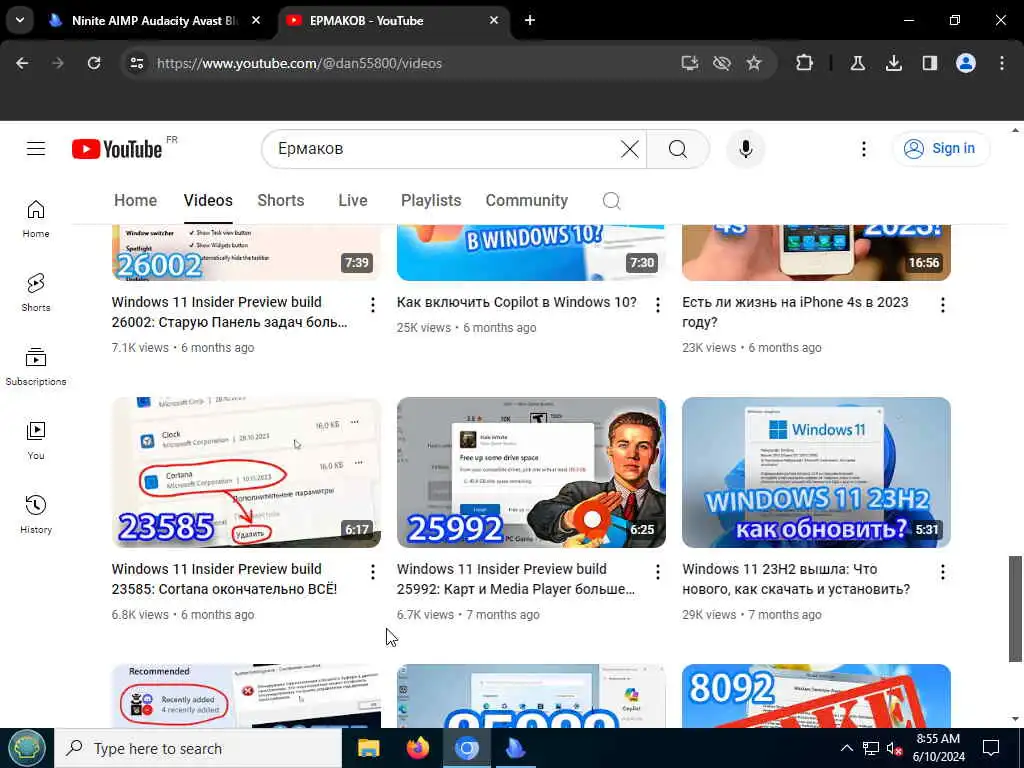Screen dimensions: 1024x768
Task: Open the browser three-dot menu
Action: tap(1002, 63)
